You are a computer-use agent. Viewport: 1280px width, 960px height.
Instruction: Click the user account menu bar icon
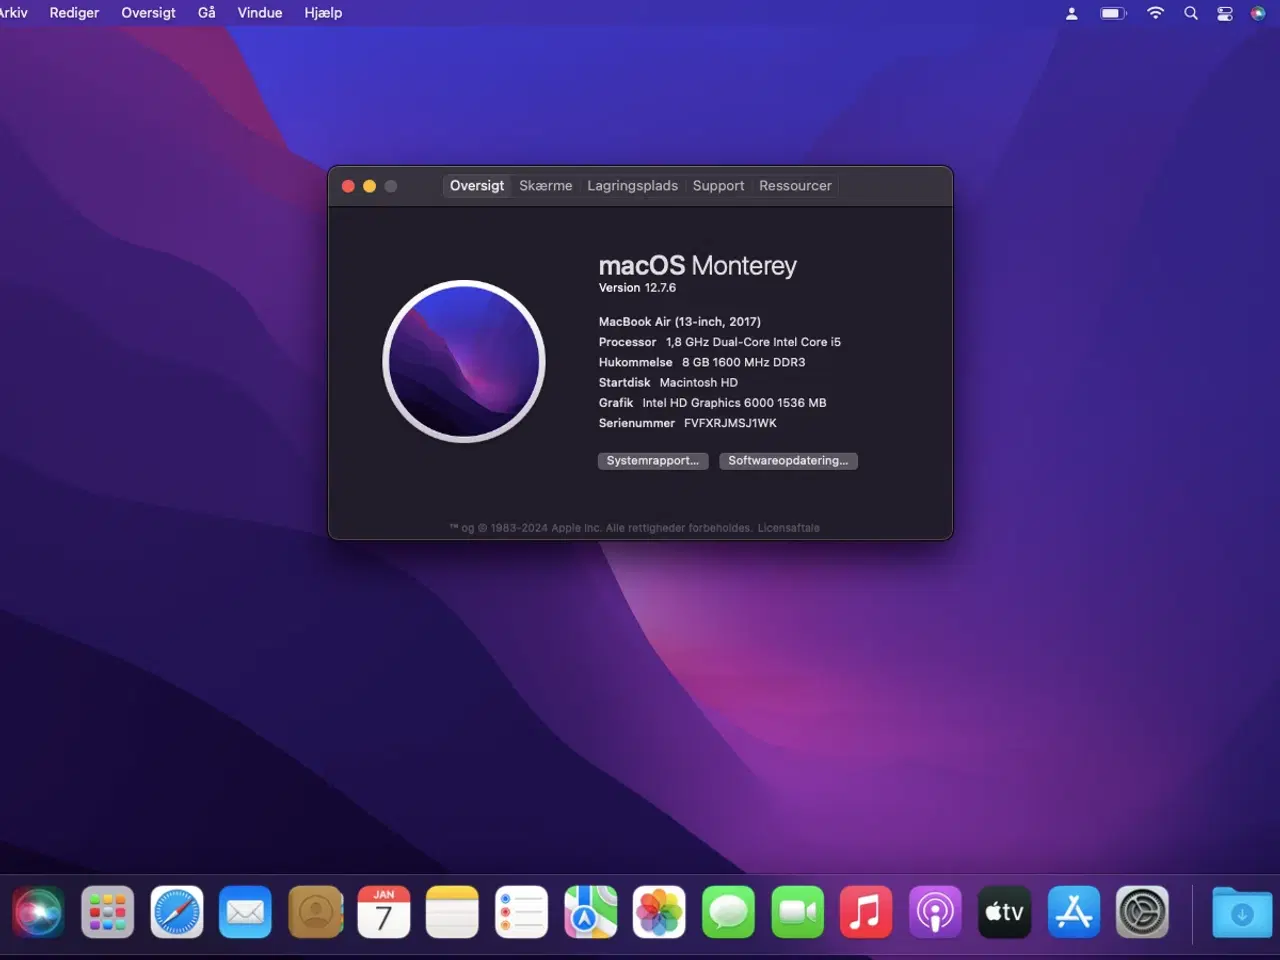(1071, 13)
